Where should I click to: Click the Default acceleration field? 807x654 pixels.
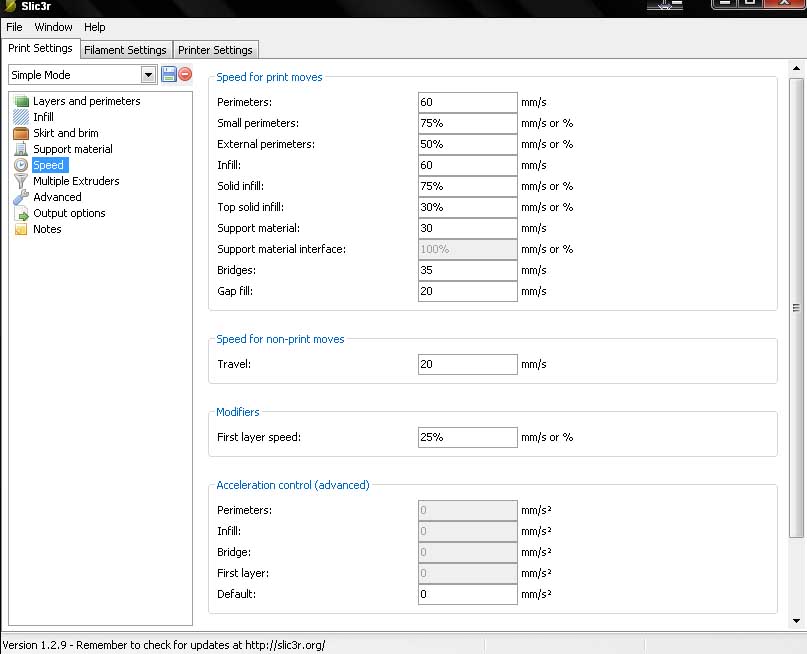[x=467, y=594]
